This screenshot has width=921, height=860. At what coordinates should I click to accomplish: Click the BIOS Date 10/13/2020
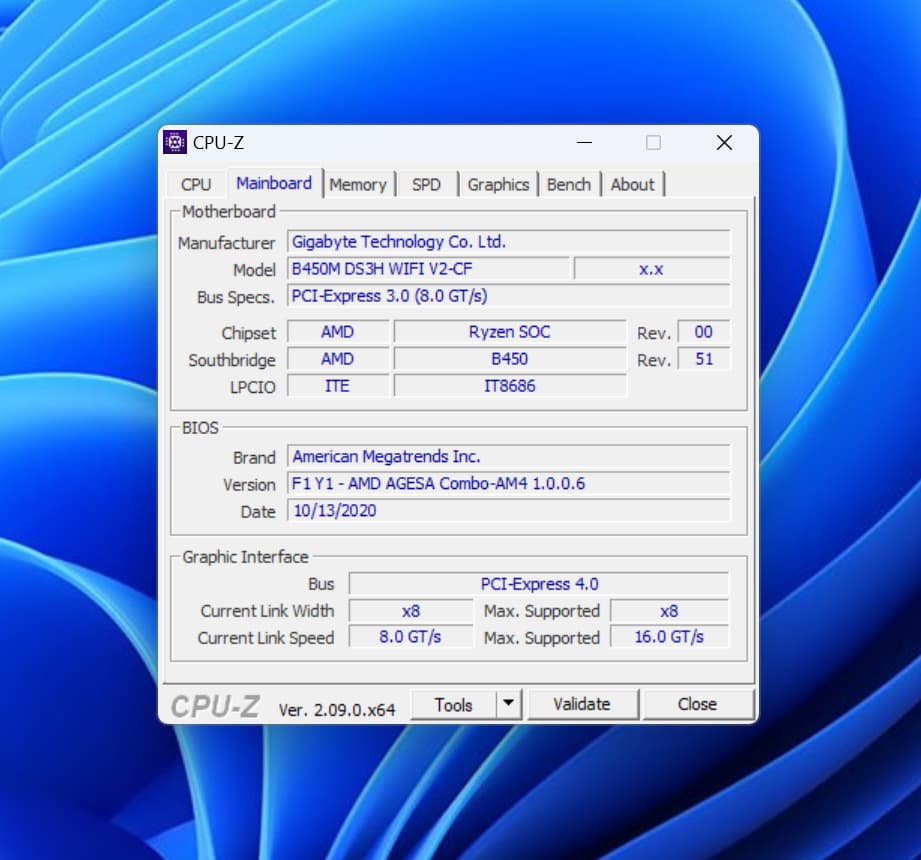point(509,510)
